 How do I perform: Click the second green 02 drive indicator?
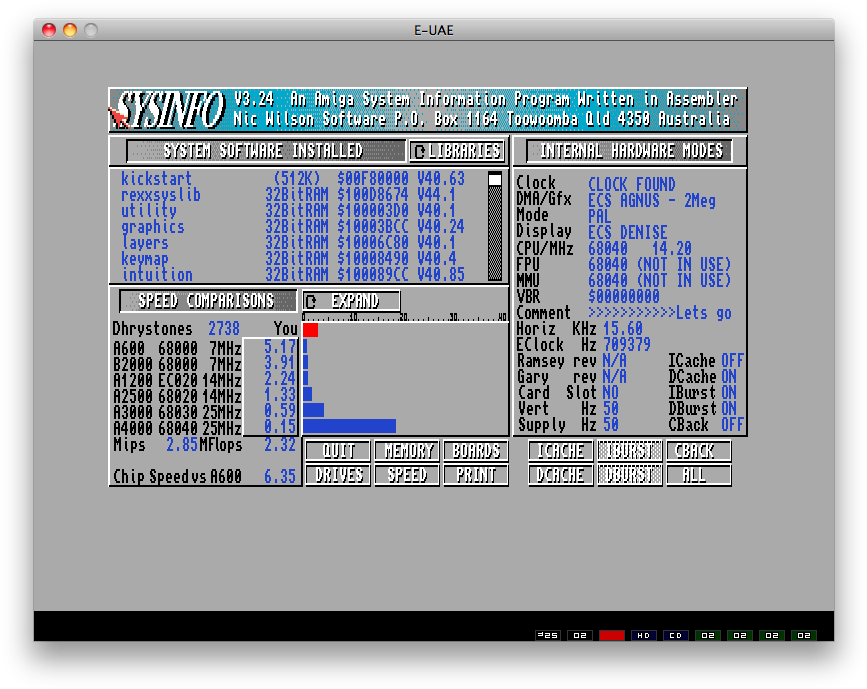(x=739, y=635)
